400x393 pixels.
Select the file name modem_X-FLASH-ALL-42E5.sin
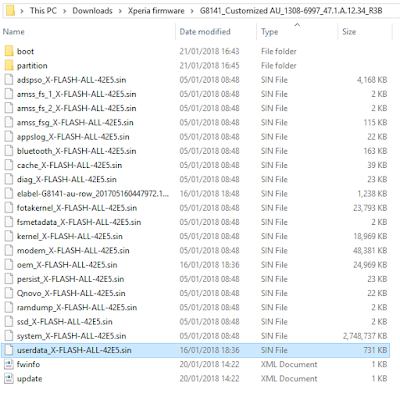tap(73, 250)
